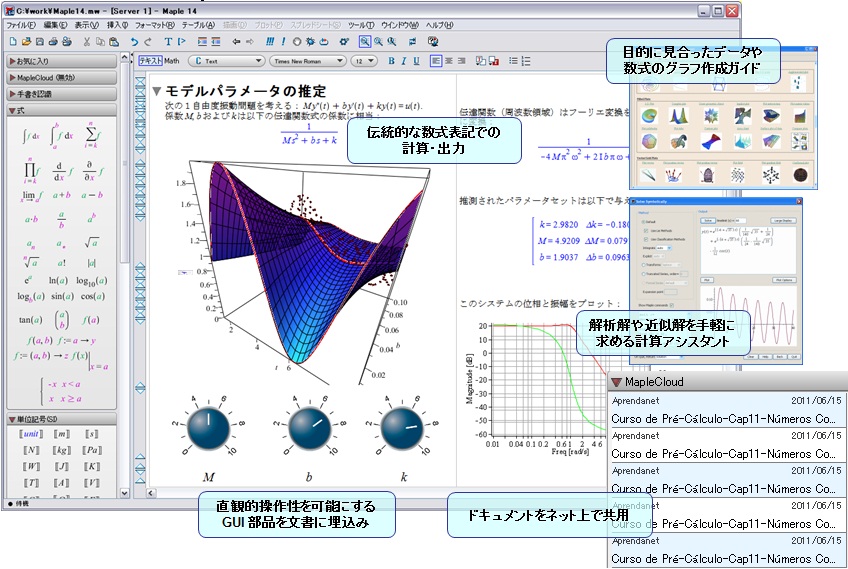Image resolution: width=848 pixels, height=569 pixels.
Task: Click the numbered list icon in the format bar
Action: pyautogui.click(x=526, y=61)
